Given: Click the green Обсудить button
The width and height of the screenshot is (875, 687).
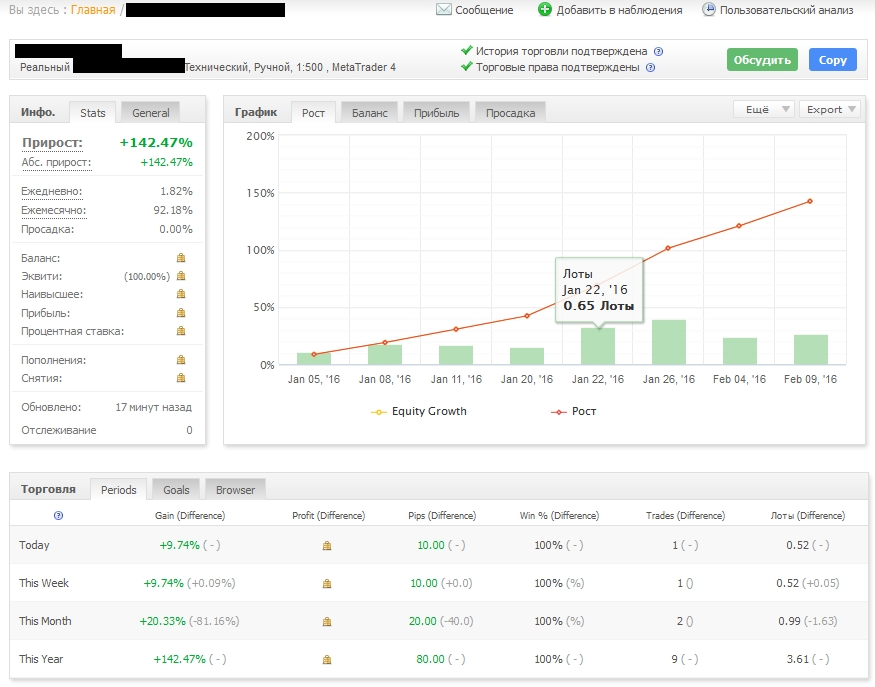Looking at the screenshot, I should pyautogui.click(x=762, y=60).
